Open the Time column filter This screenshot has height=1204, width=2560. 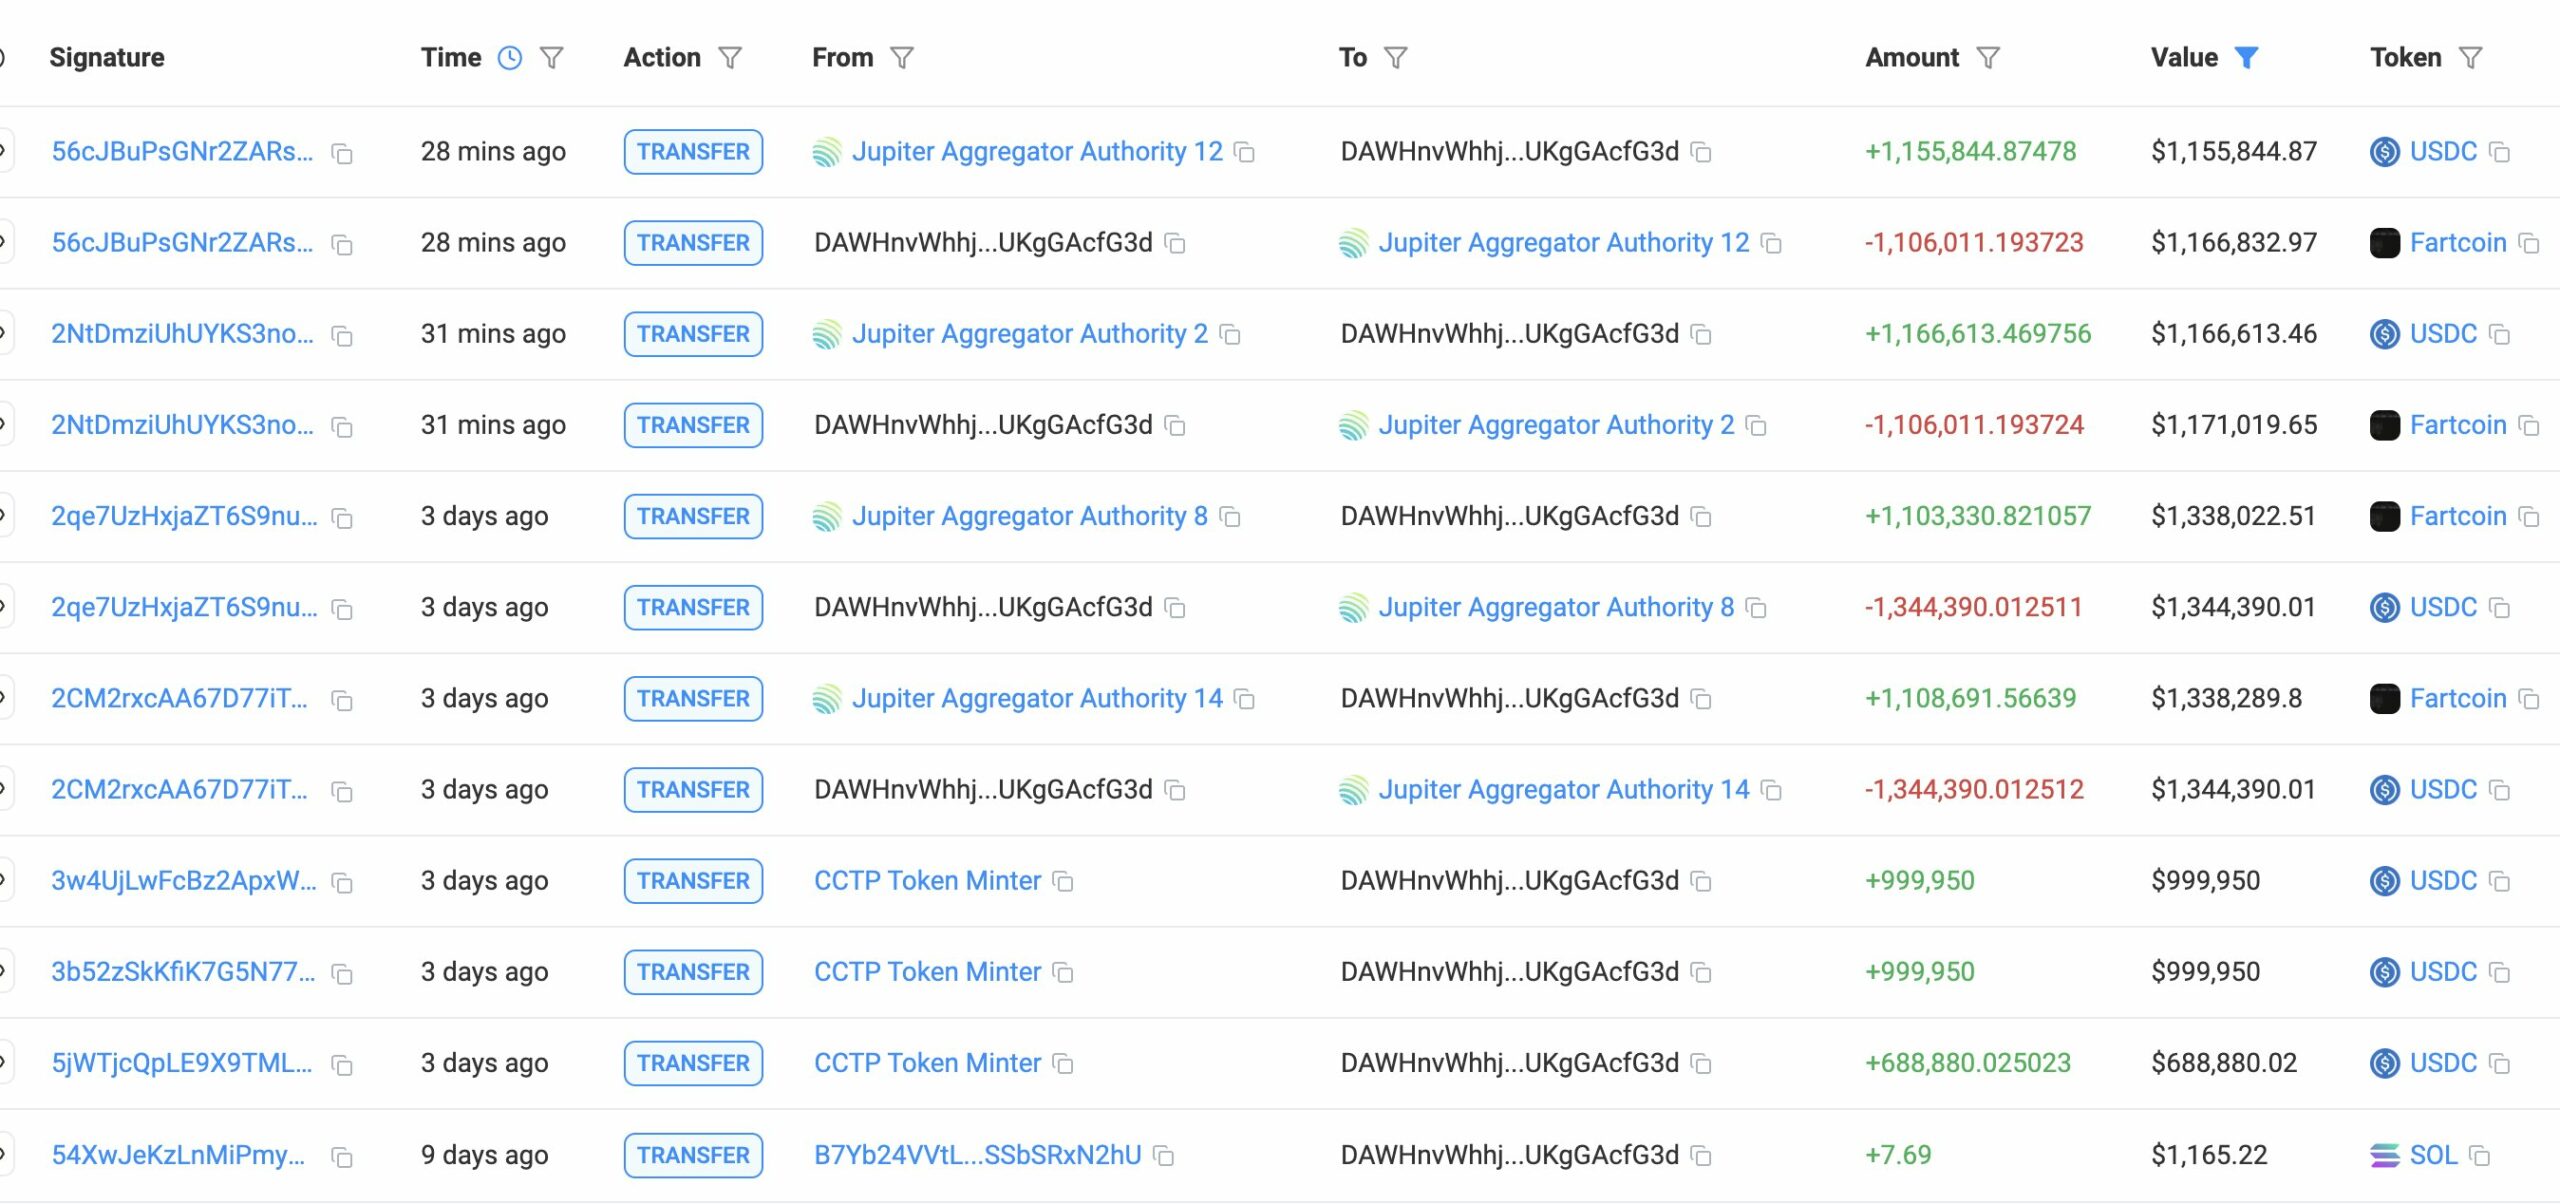tap(551, 58)
